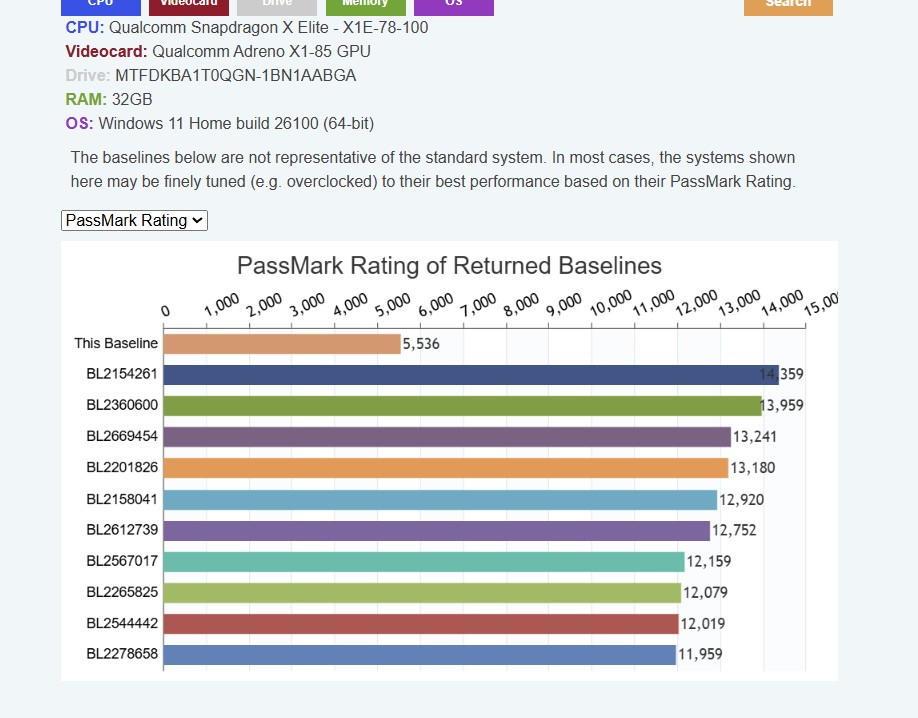Select the BL2612739 violet bar
918x718 pixels.
(437, 531)
